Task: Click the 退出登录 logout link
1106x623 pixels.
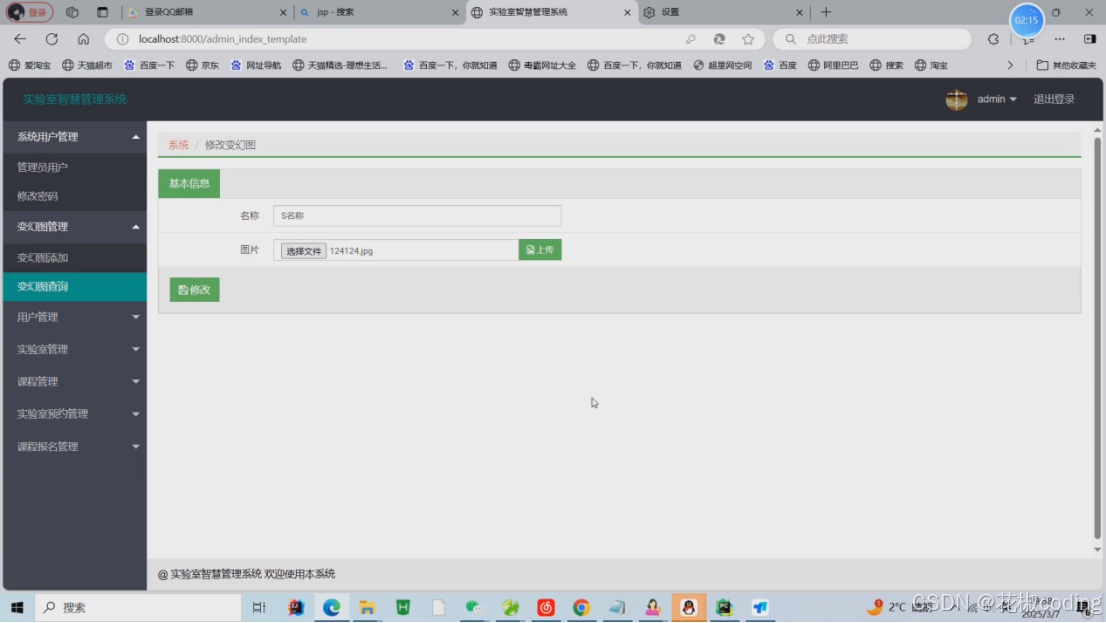Action: click(x=1054, y=99)
